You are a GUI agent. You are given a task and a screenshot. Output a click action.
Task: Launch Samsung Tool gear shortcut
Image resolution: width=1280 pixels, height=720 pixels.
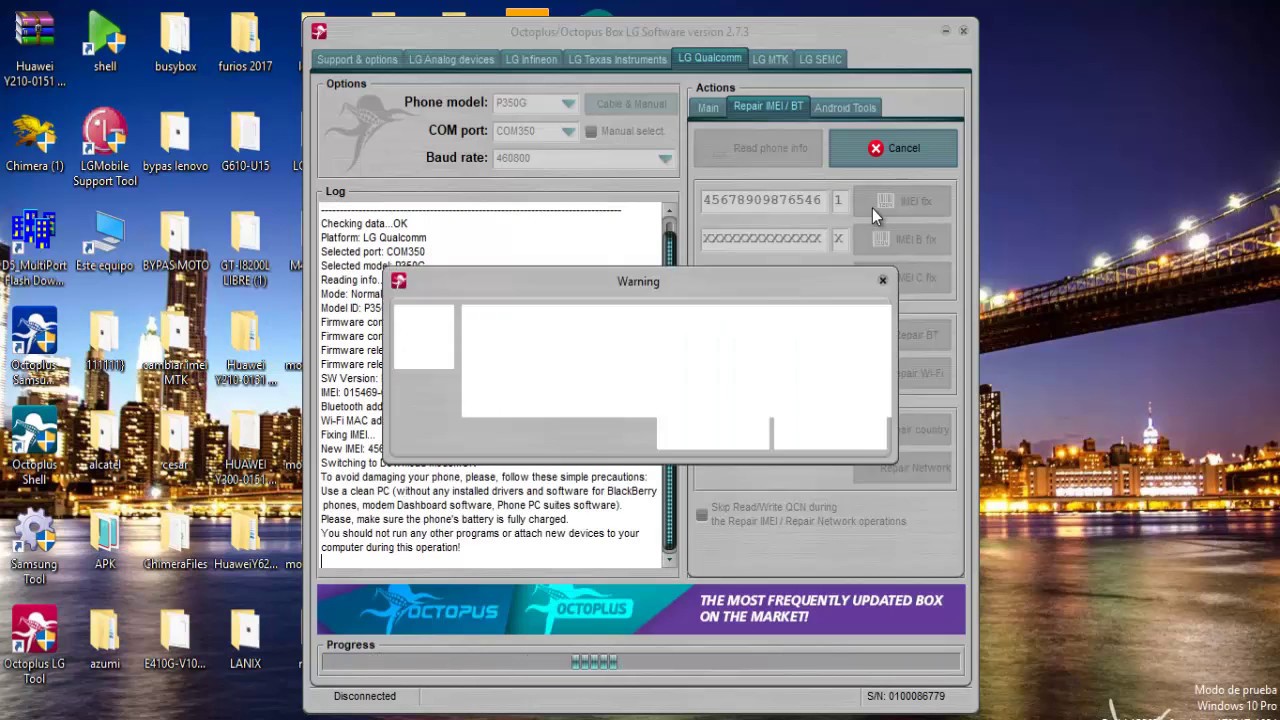click(35, 547)
